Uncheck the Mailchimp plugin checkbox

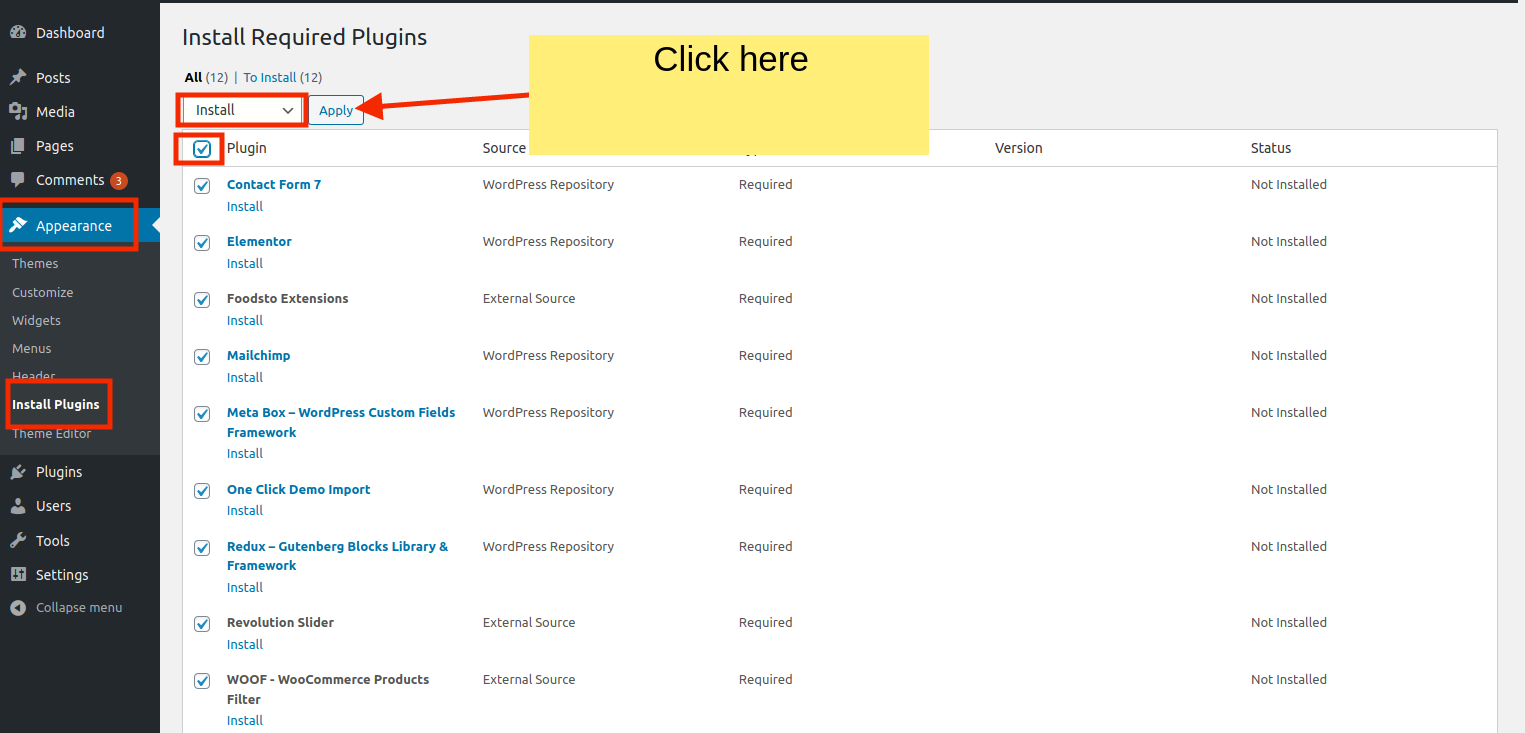(x=202, y=357)
